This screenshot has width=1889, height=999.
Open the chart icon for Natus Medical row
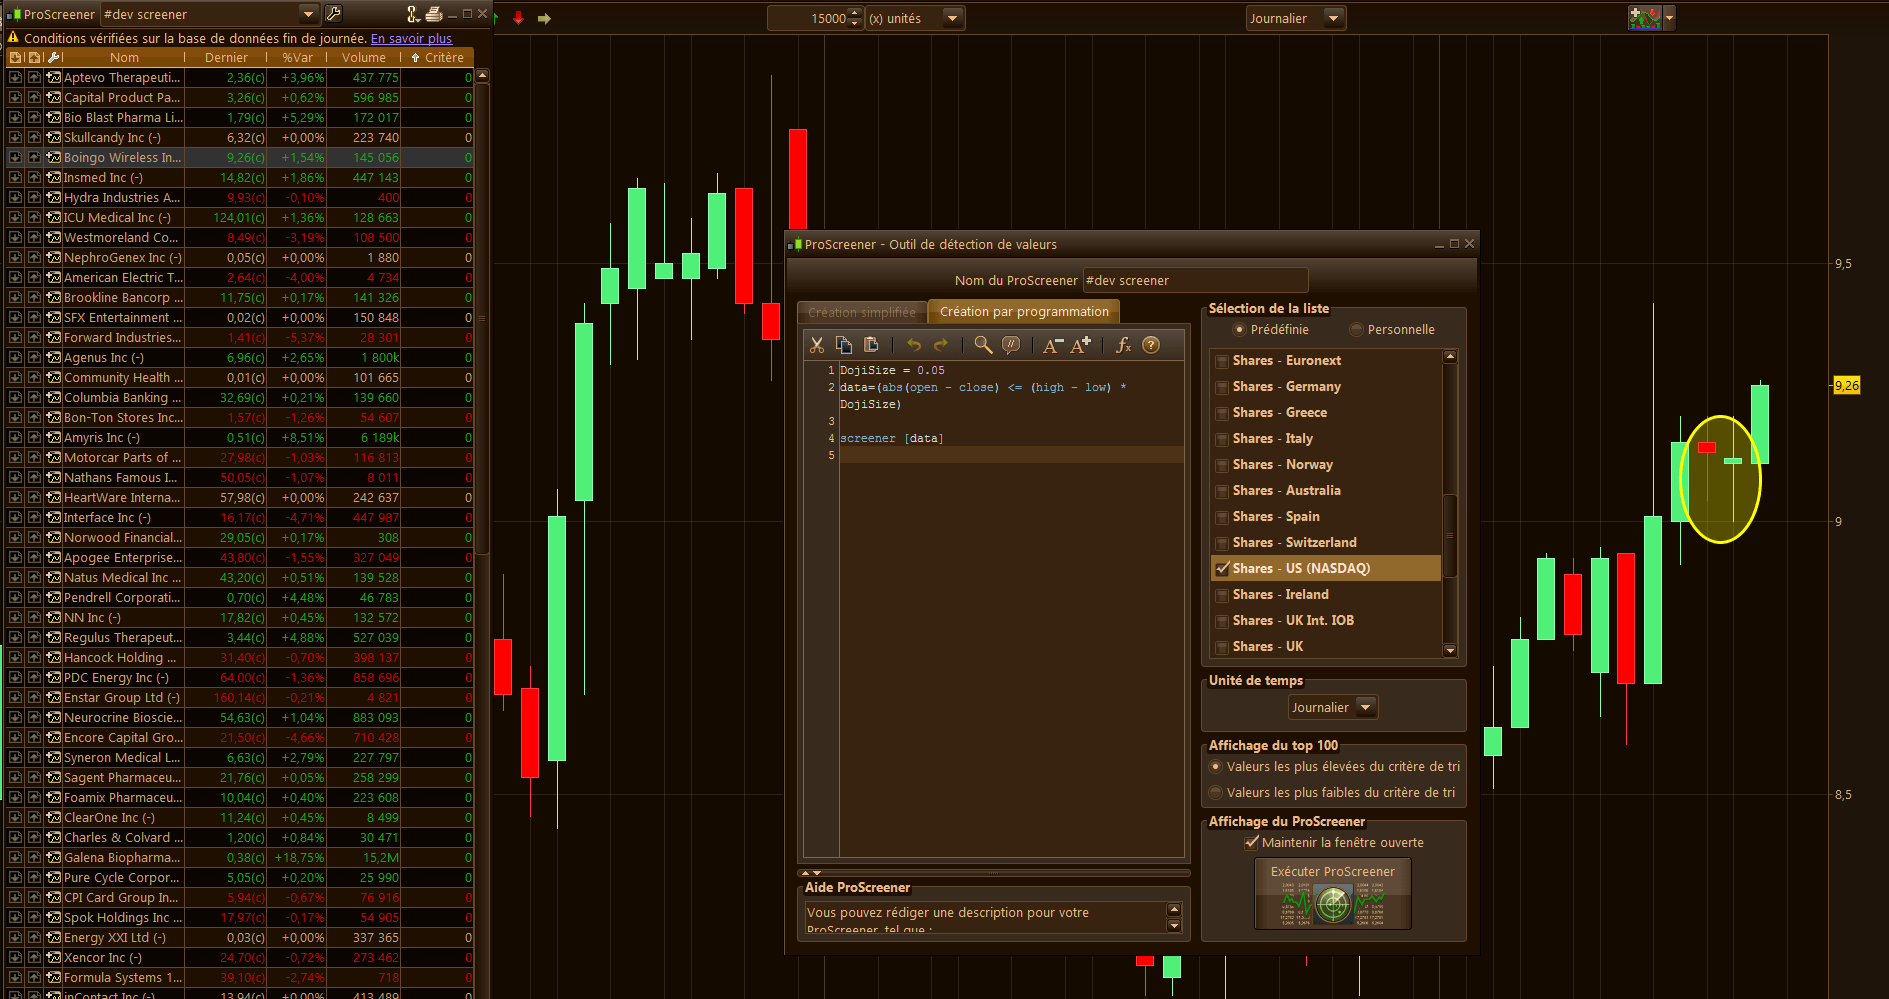pyautogui.click(x=54, y=577)
